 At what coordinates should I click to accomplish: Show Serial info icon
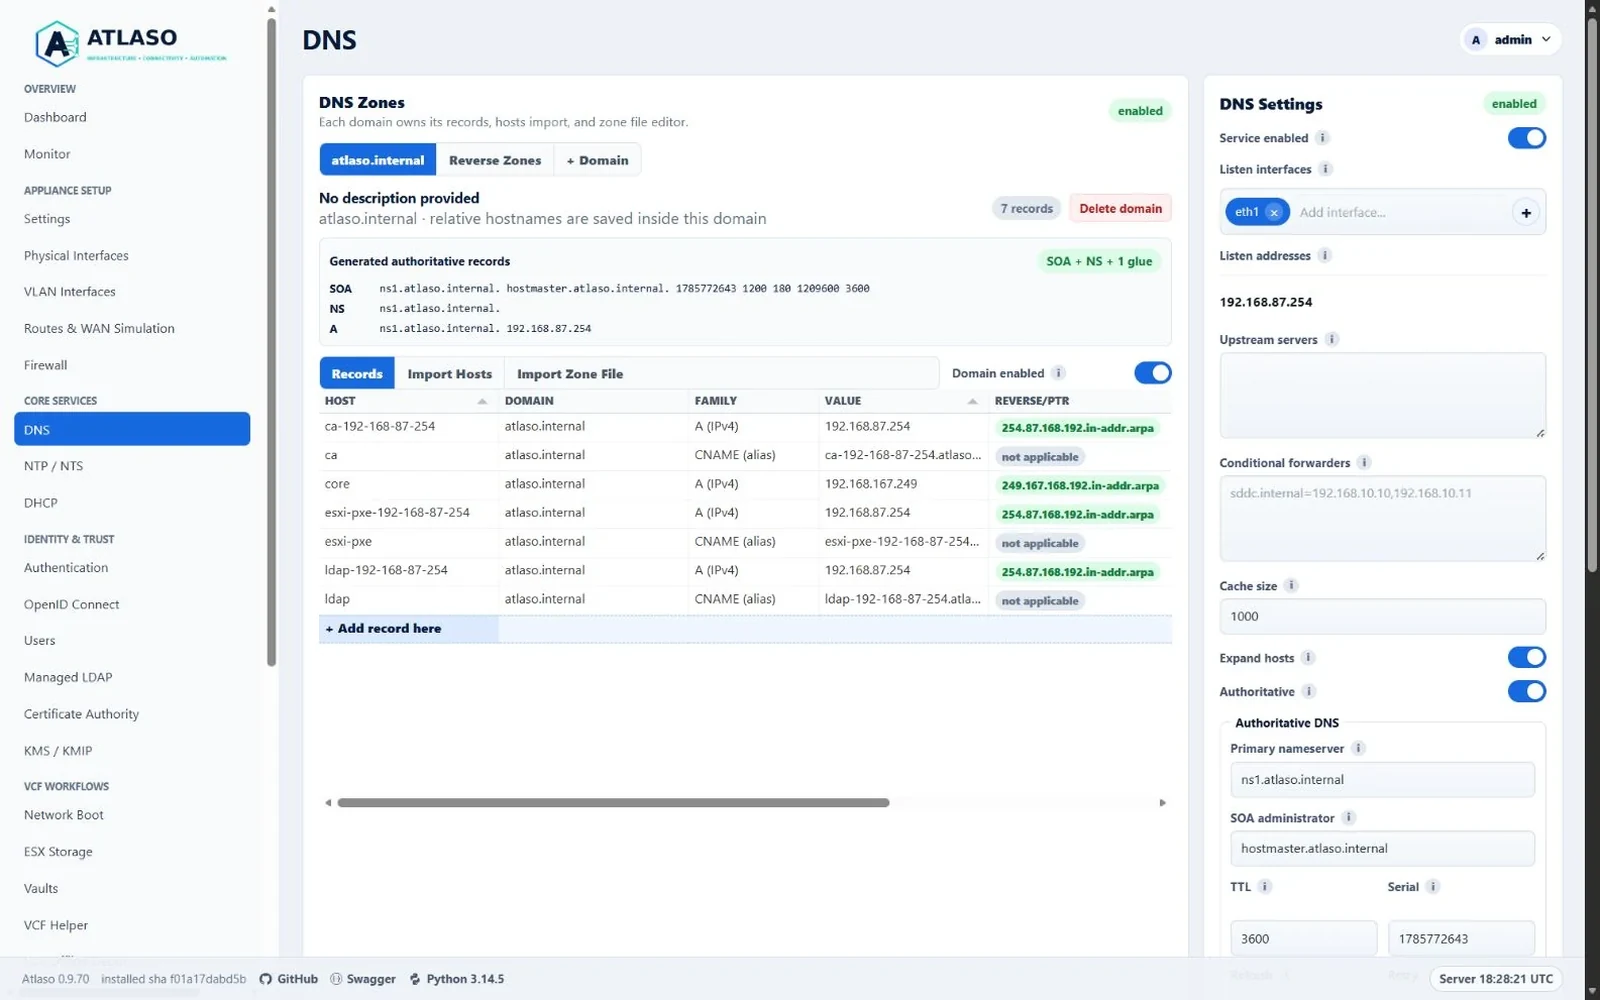click(x=1433, y=886)
